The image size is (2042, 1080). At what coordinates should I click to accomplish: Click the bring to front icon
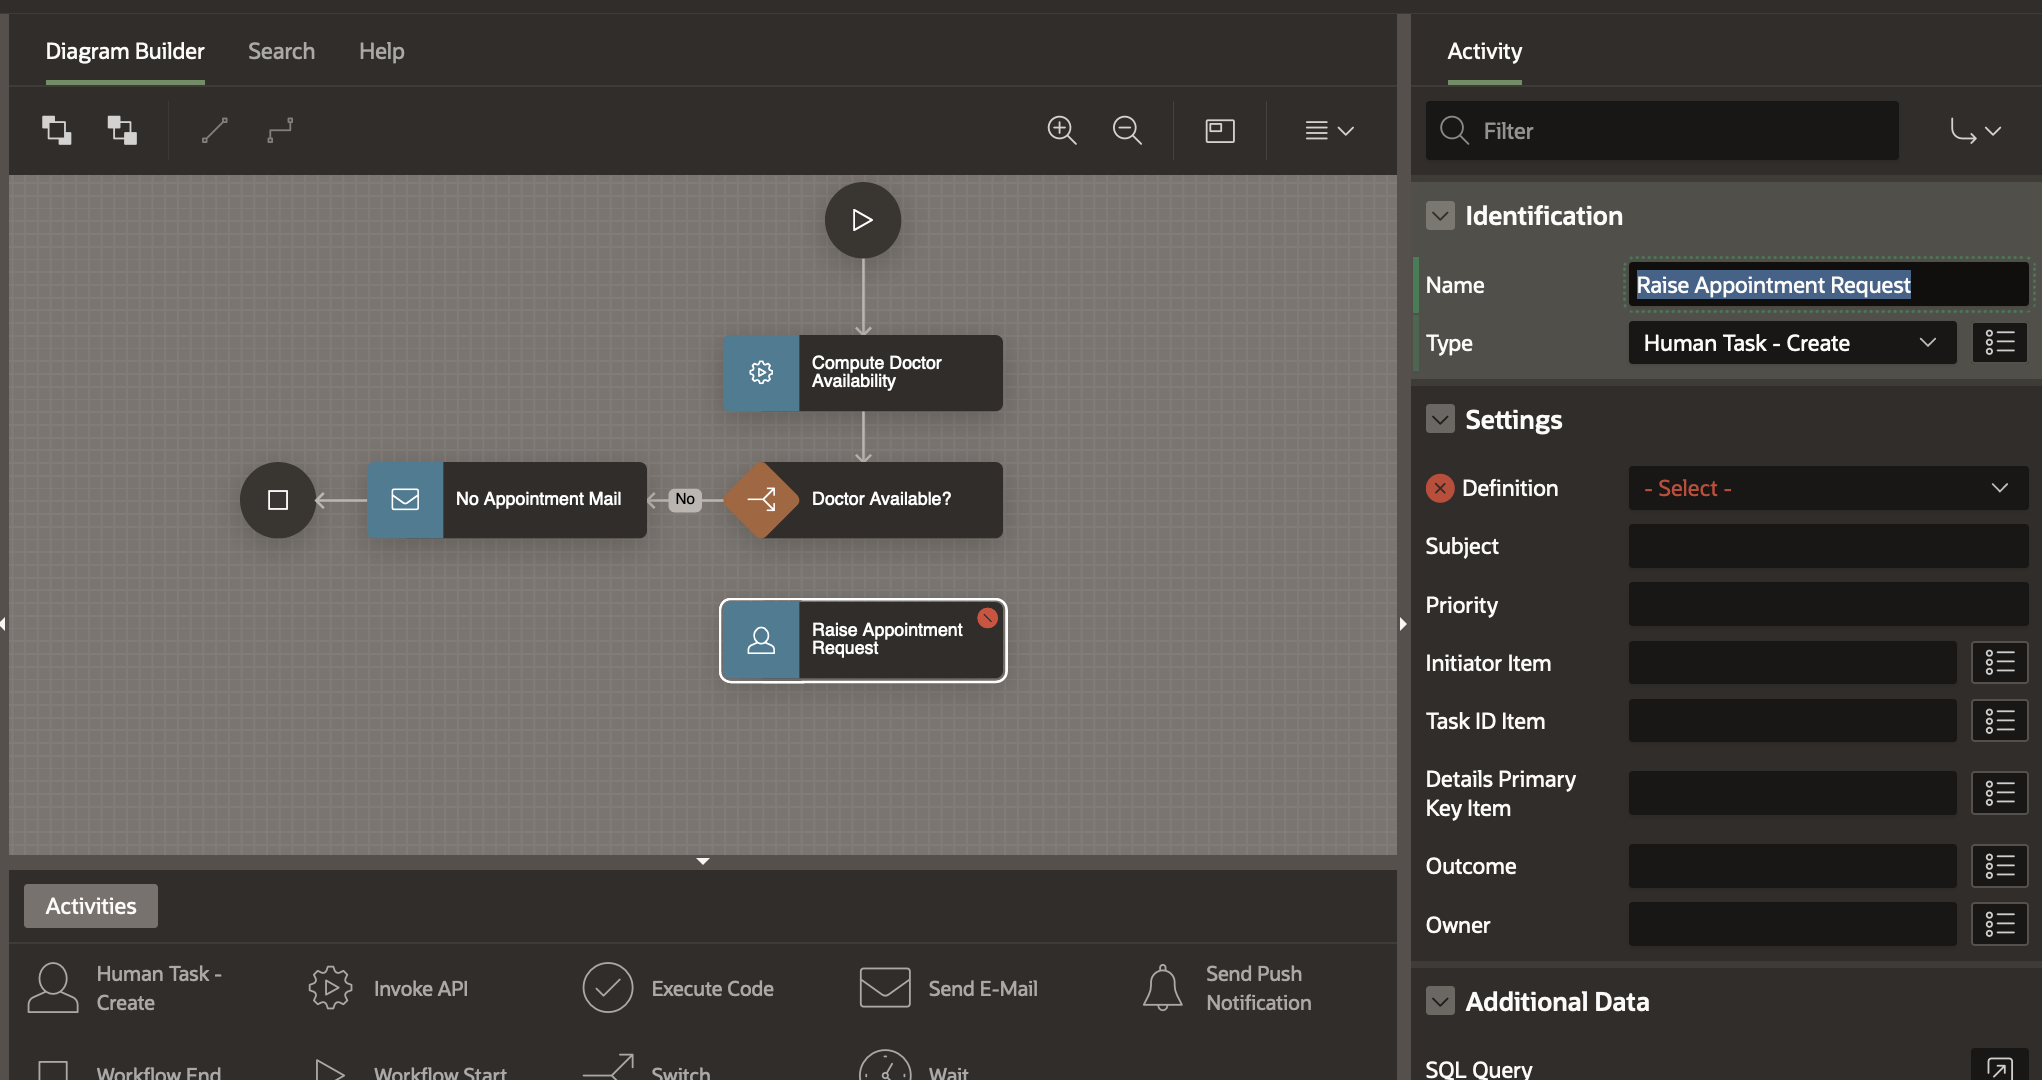click(x=56, y=130)
